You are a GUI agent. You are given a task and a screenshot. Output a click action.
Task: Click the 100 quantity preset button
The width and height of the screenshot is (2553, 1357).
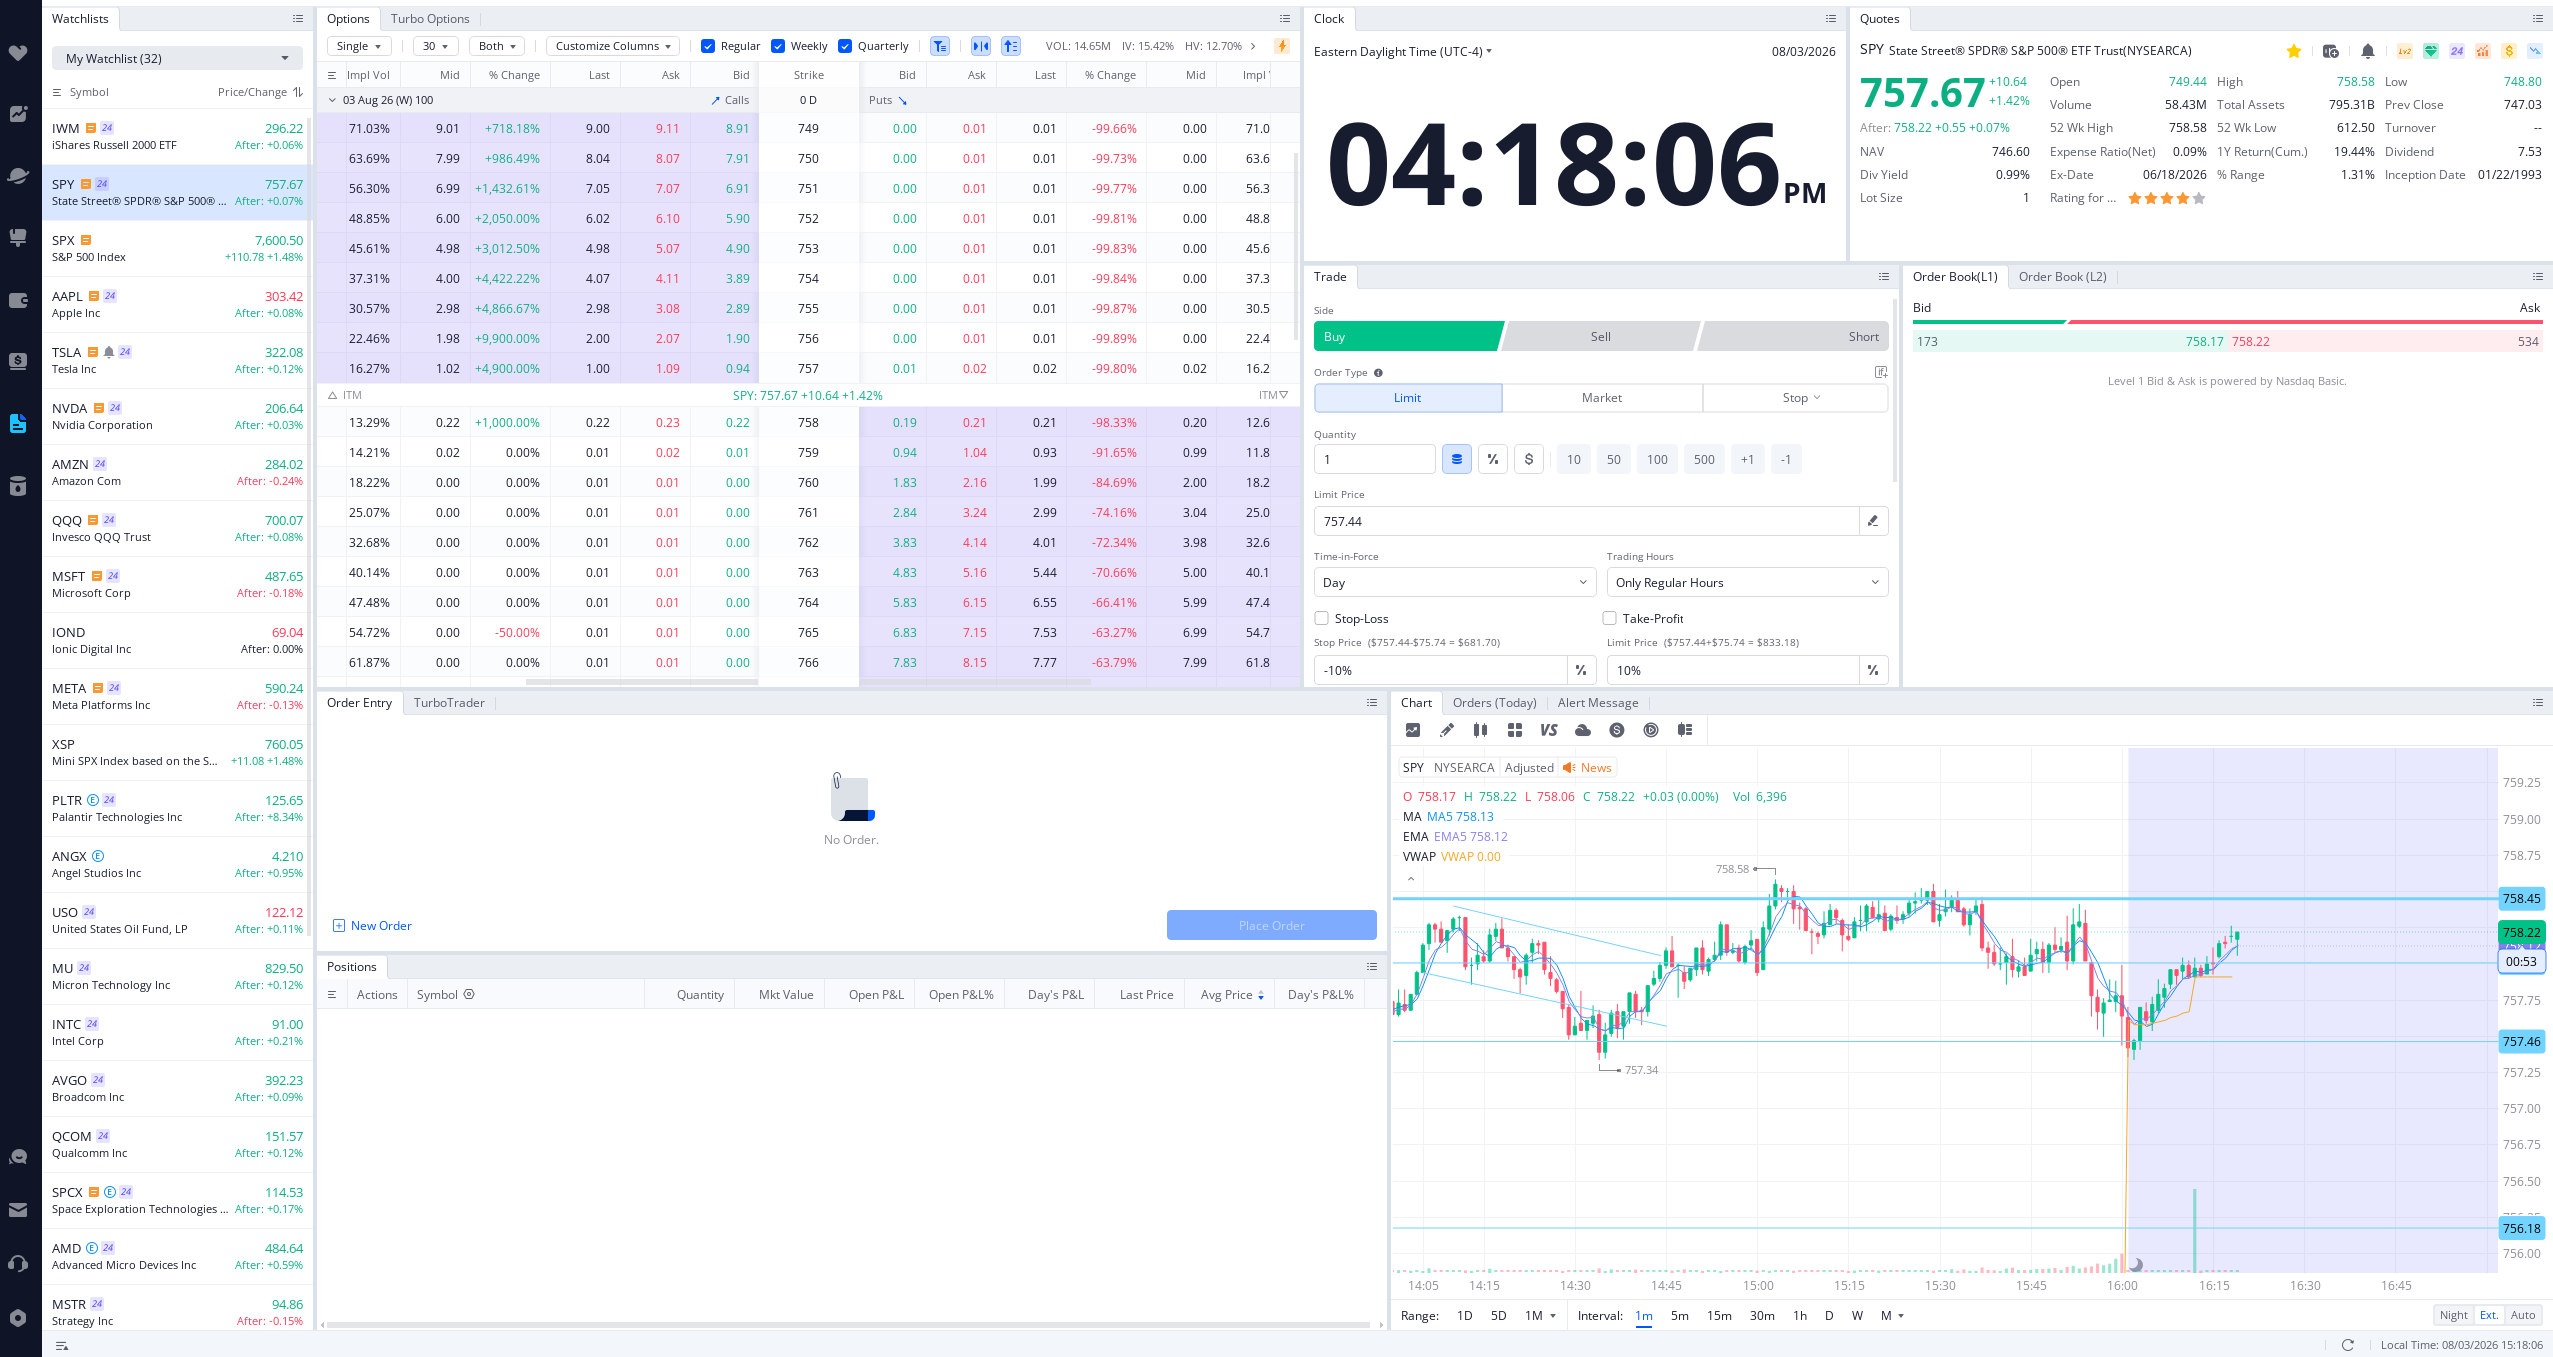pos(1657,460)
